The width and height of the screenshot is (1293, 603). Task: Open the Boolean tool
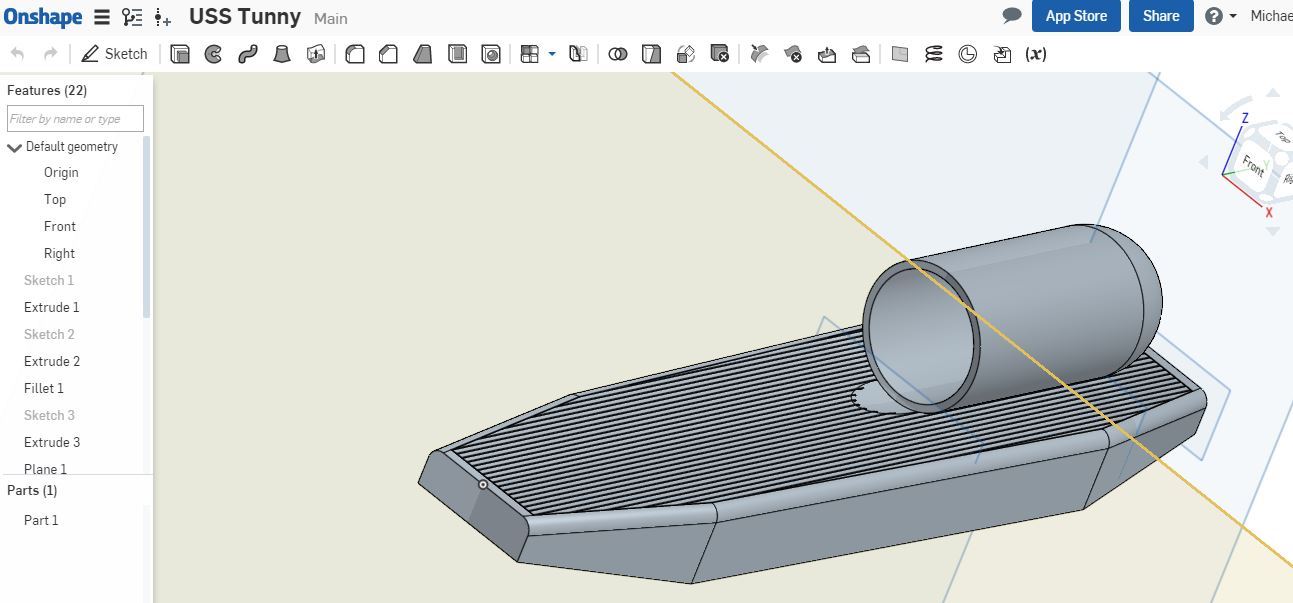coord(618,54)
